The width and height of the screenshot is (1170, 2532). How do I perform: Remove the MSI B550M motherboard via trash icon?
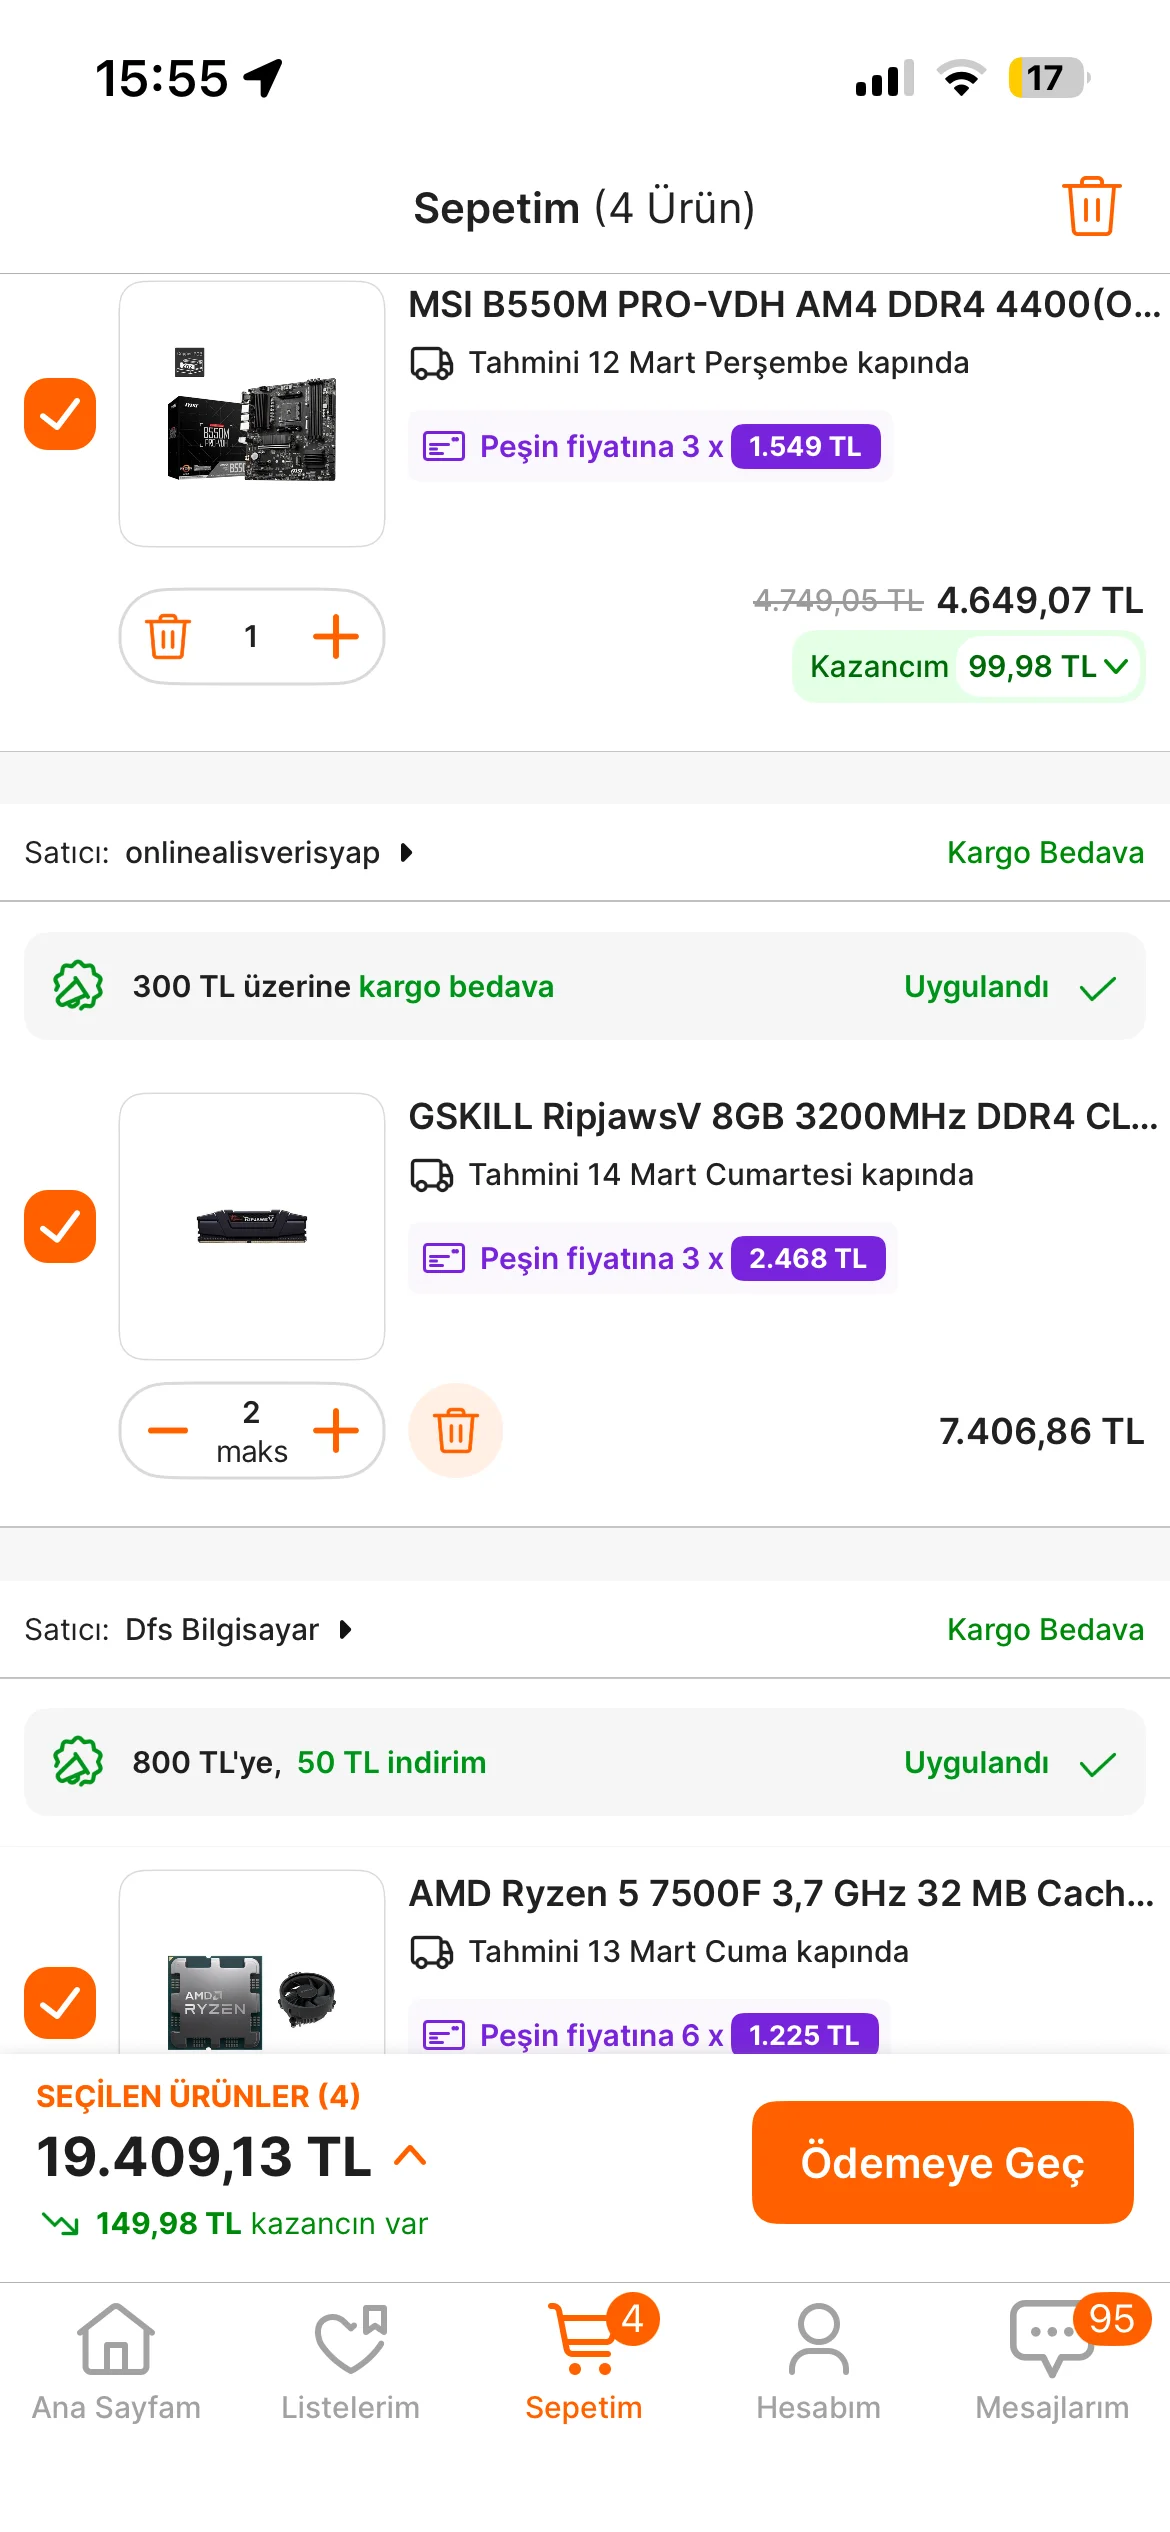click(x=168, y=636)
